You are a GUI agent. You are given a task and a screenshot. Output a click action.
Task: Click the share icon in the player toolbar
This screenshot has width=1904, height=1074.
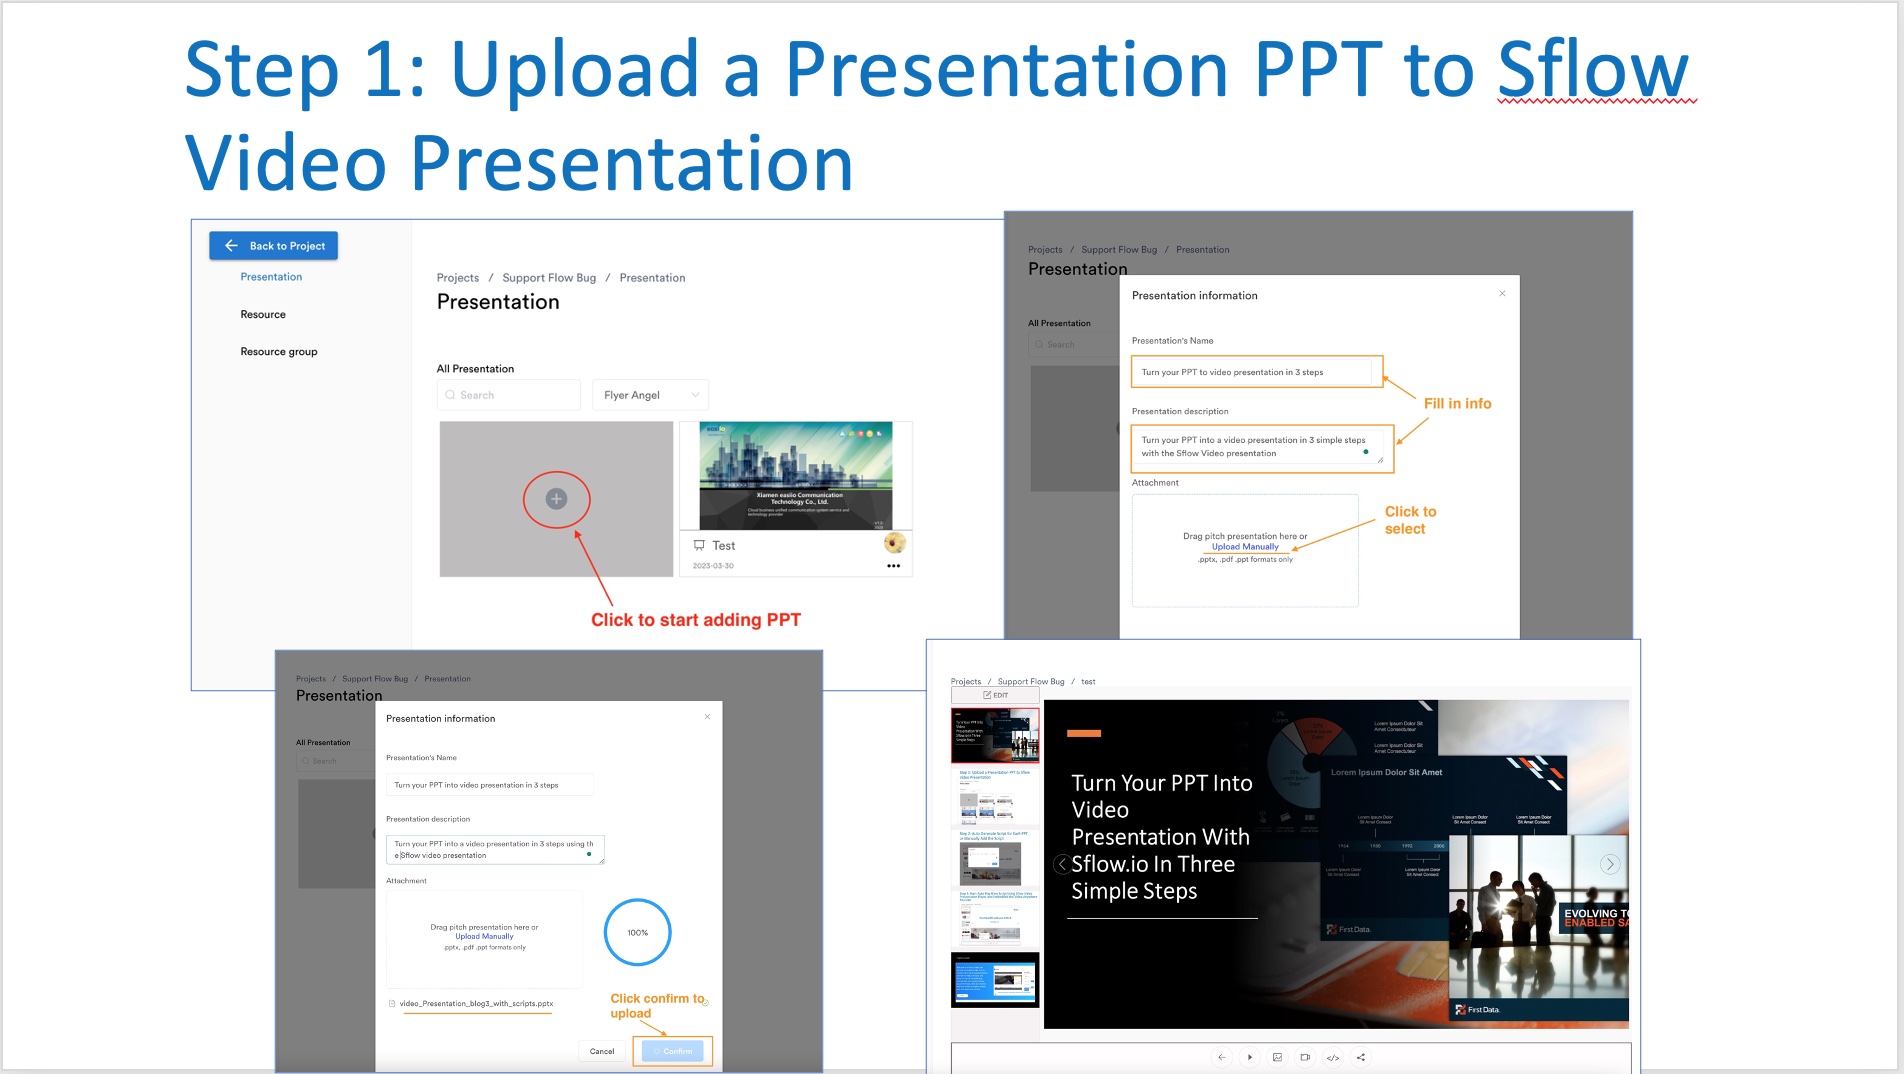[1360, 1056]
